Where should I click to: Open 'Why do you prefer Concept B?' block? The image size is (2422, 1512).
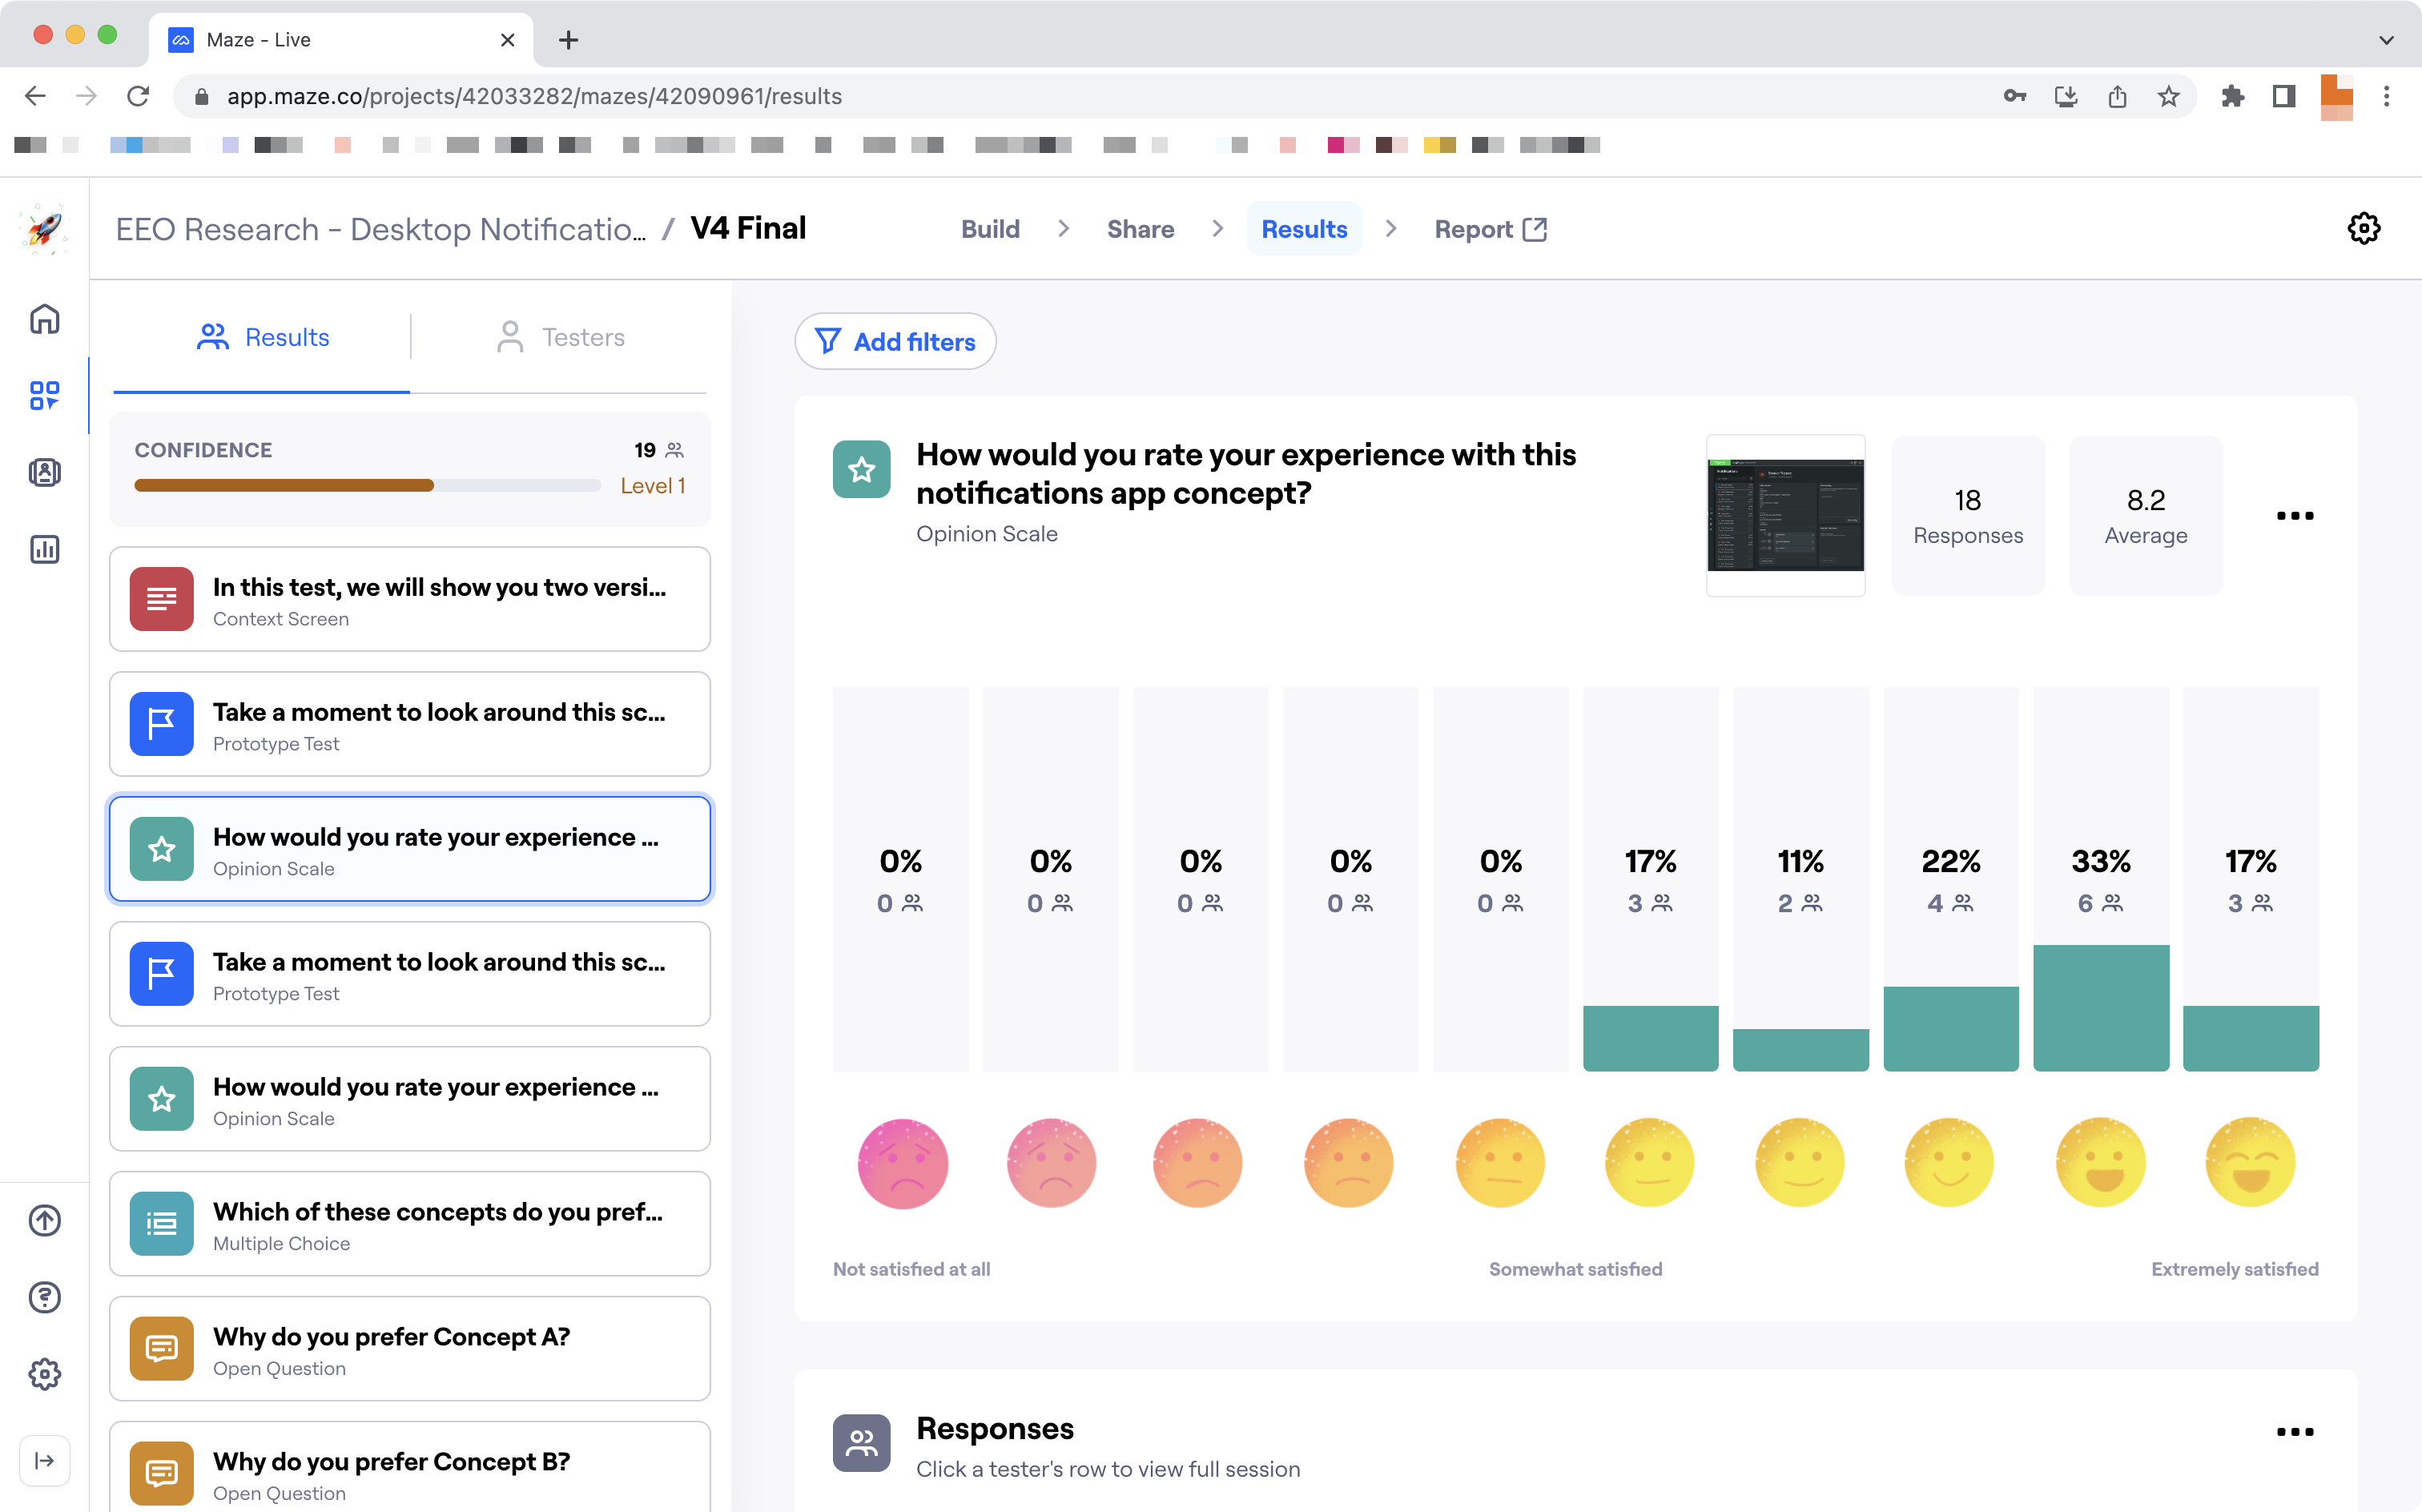[410, 1467]
